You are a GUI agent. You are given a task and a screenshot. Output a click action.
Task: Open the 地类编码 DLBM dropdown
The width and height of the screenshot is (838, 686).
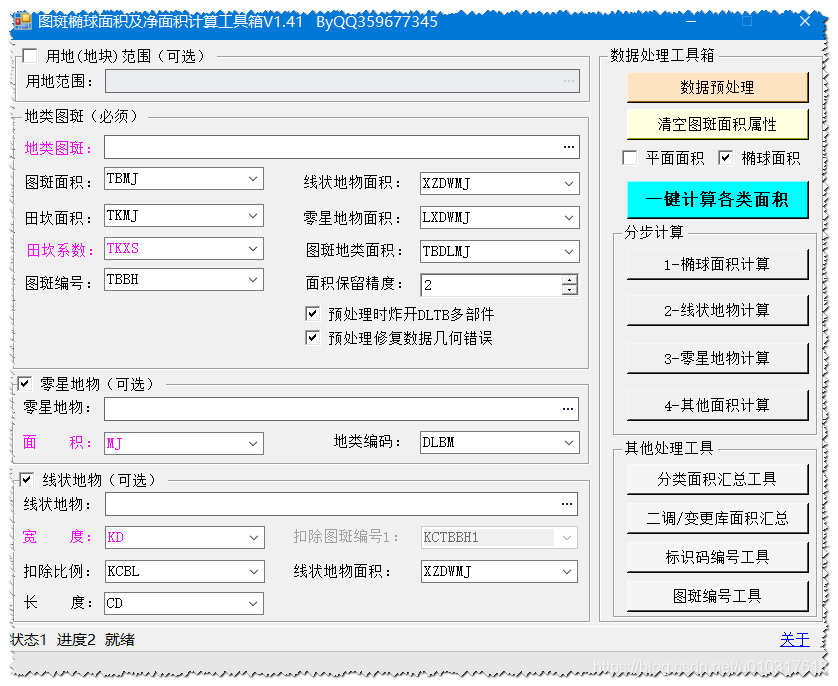[x=569, y=443]
